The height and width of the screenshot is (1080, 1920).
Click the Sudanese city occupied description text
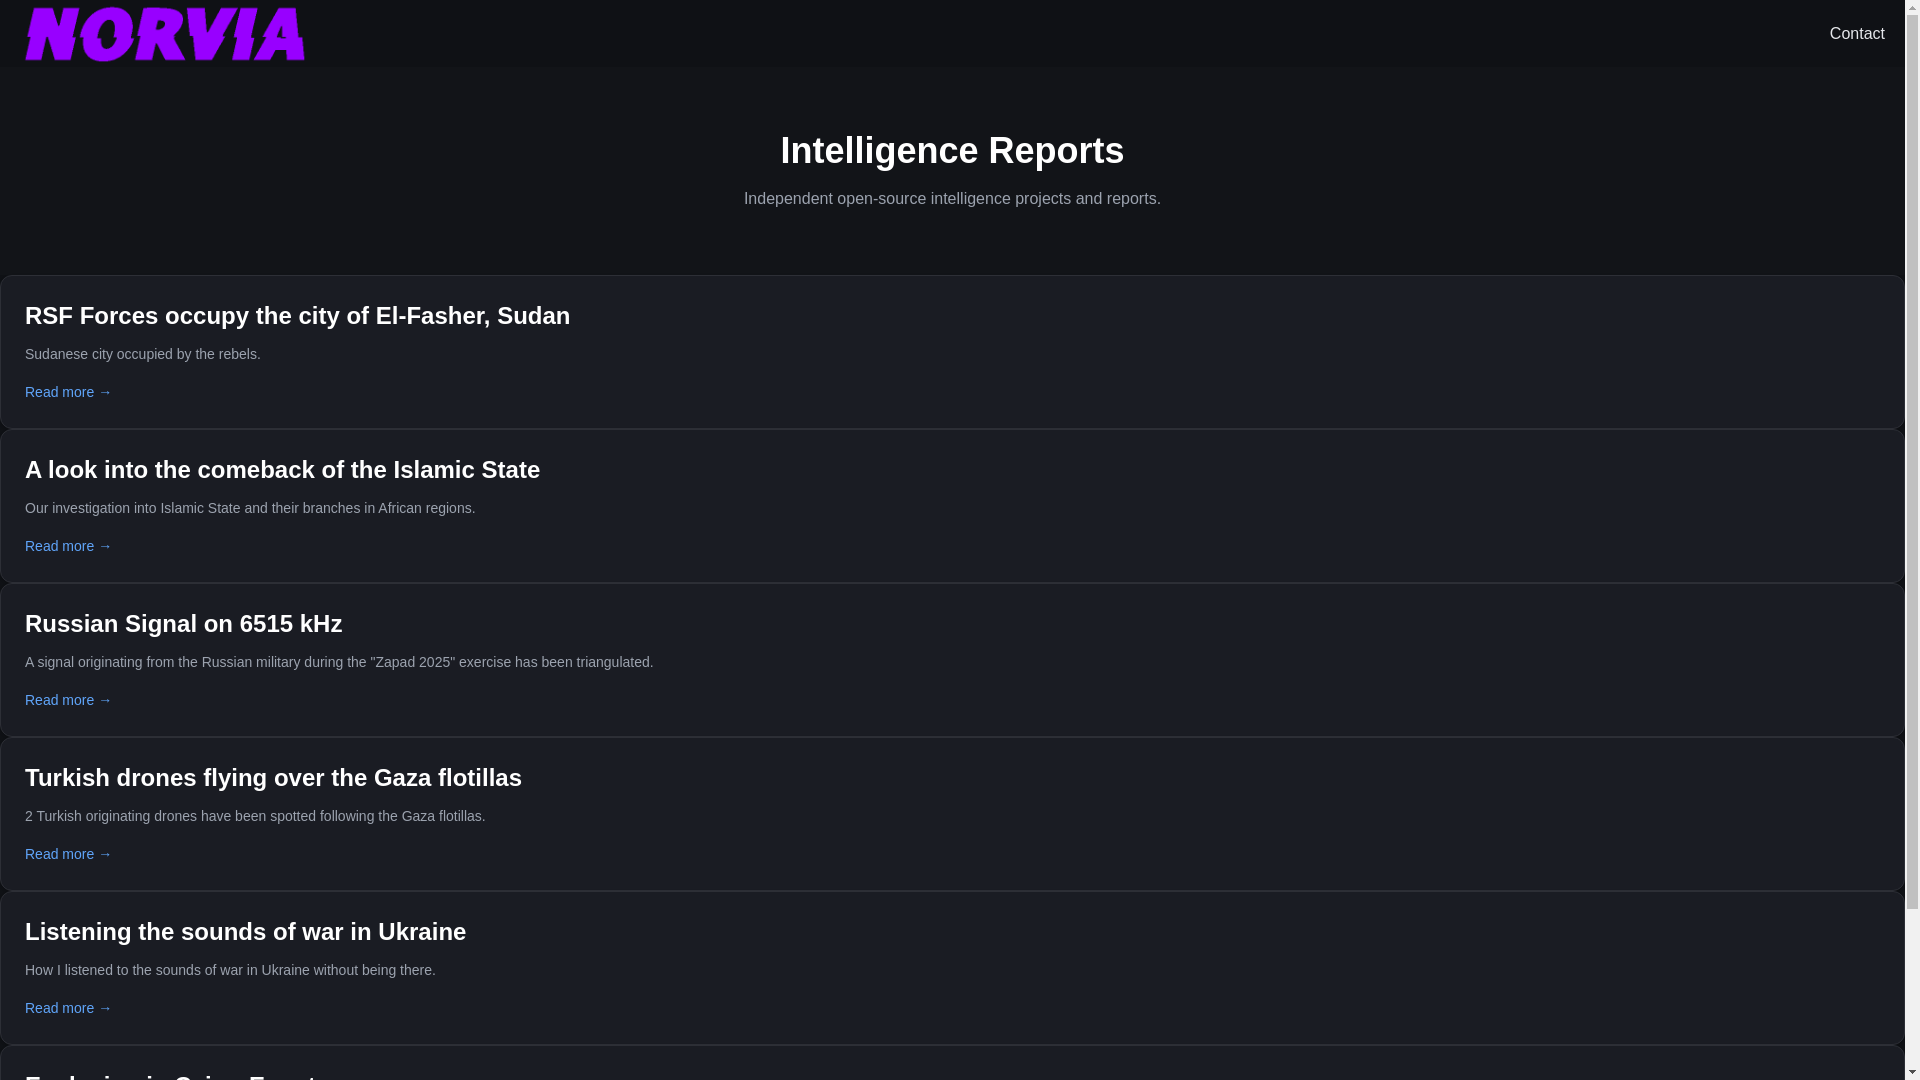click(x=142, y=354)
